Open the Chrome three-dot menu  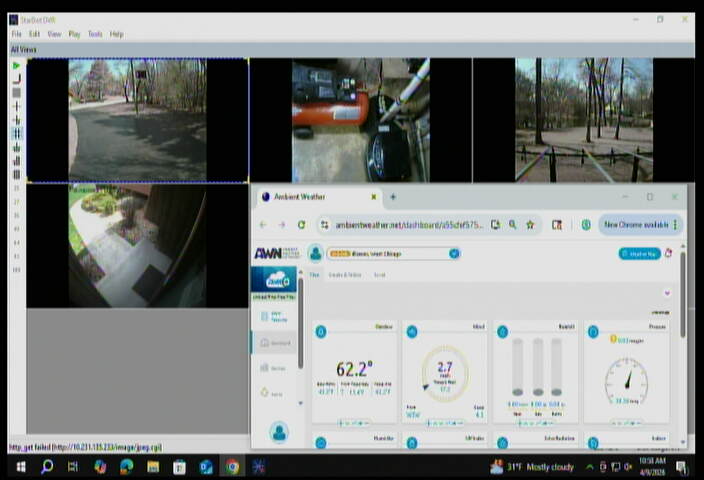point(675,225)
